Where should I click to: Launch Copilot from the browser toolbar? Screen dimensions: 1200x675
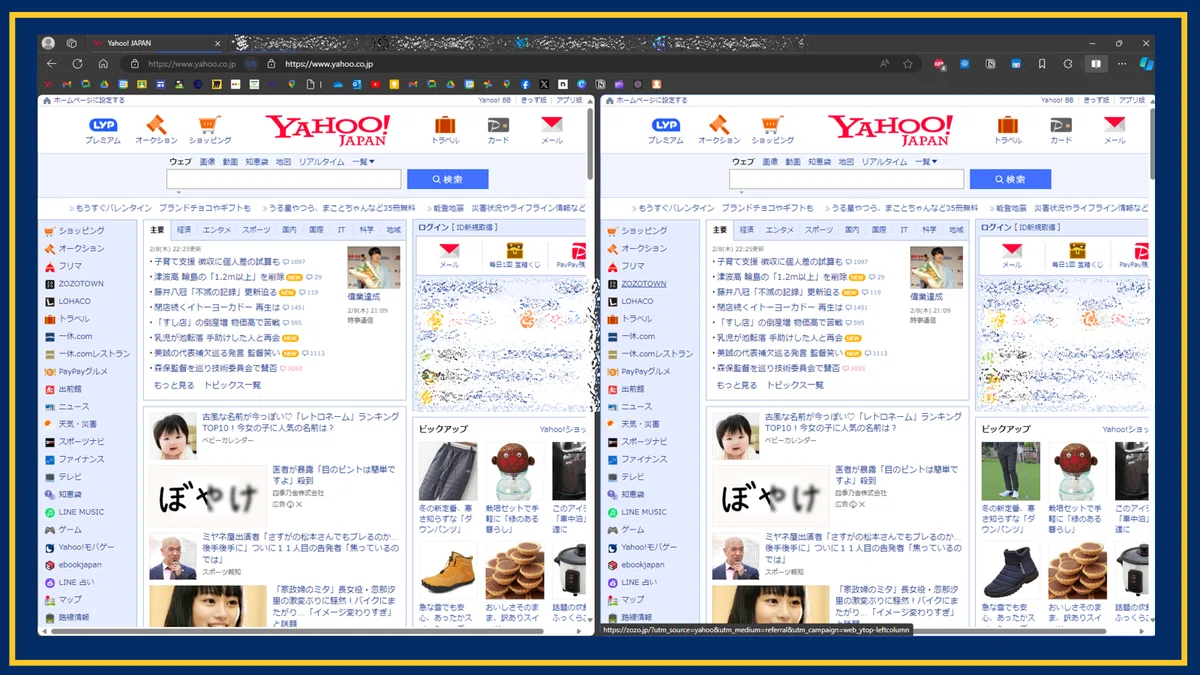point(1146,64)
